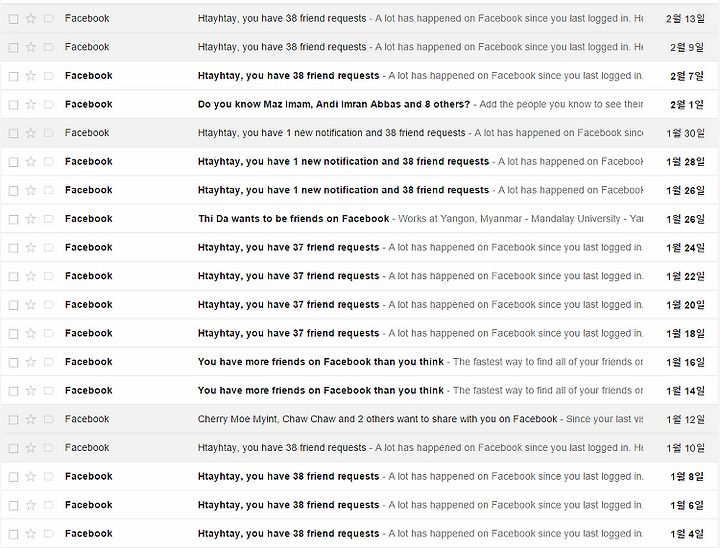Mark the 1월 18일 email as important
The height and width of the screenshot is (548, 720).
tap(48, 333)
